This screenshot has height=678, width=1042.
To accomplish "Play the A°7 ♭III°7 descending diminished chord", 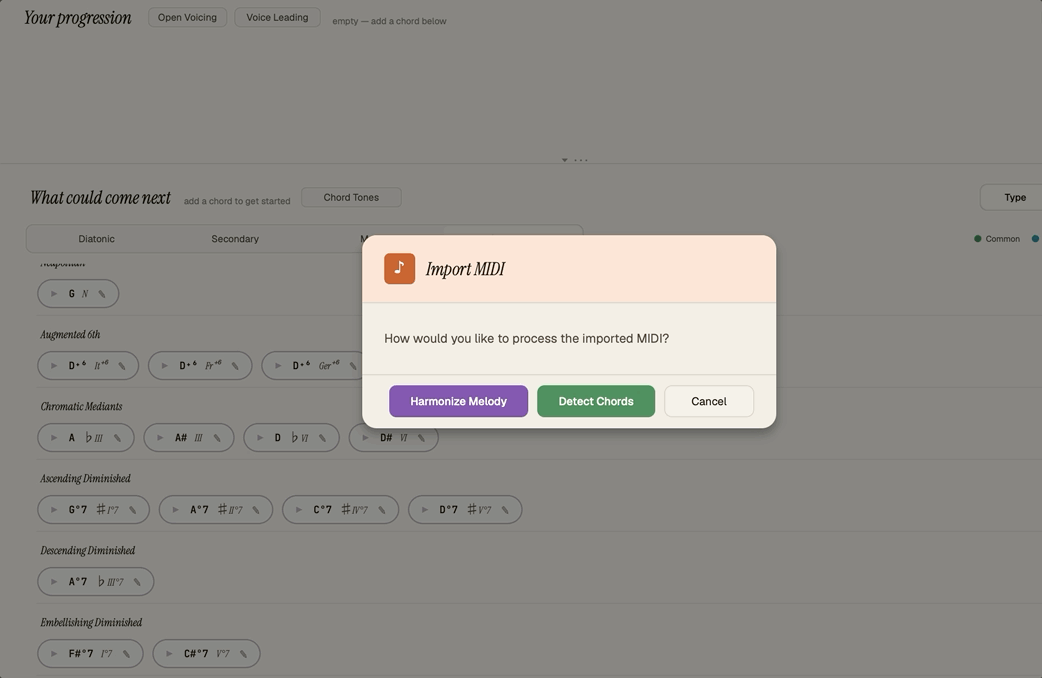I will tap(54, 582).
